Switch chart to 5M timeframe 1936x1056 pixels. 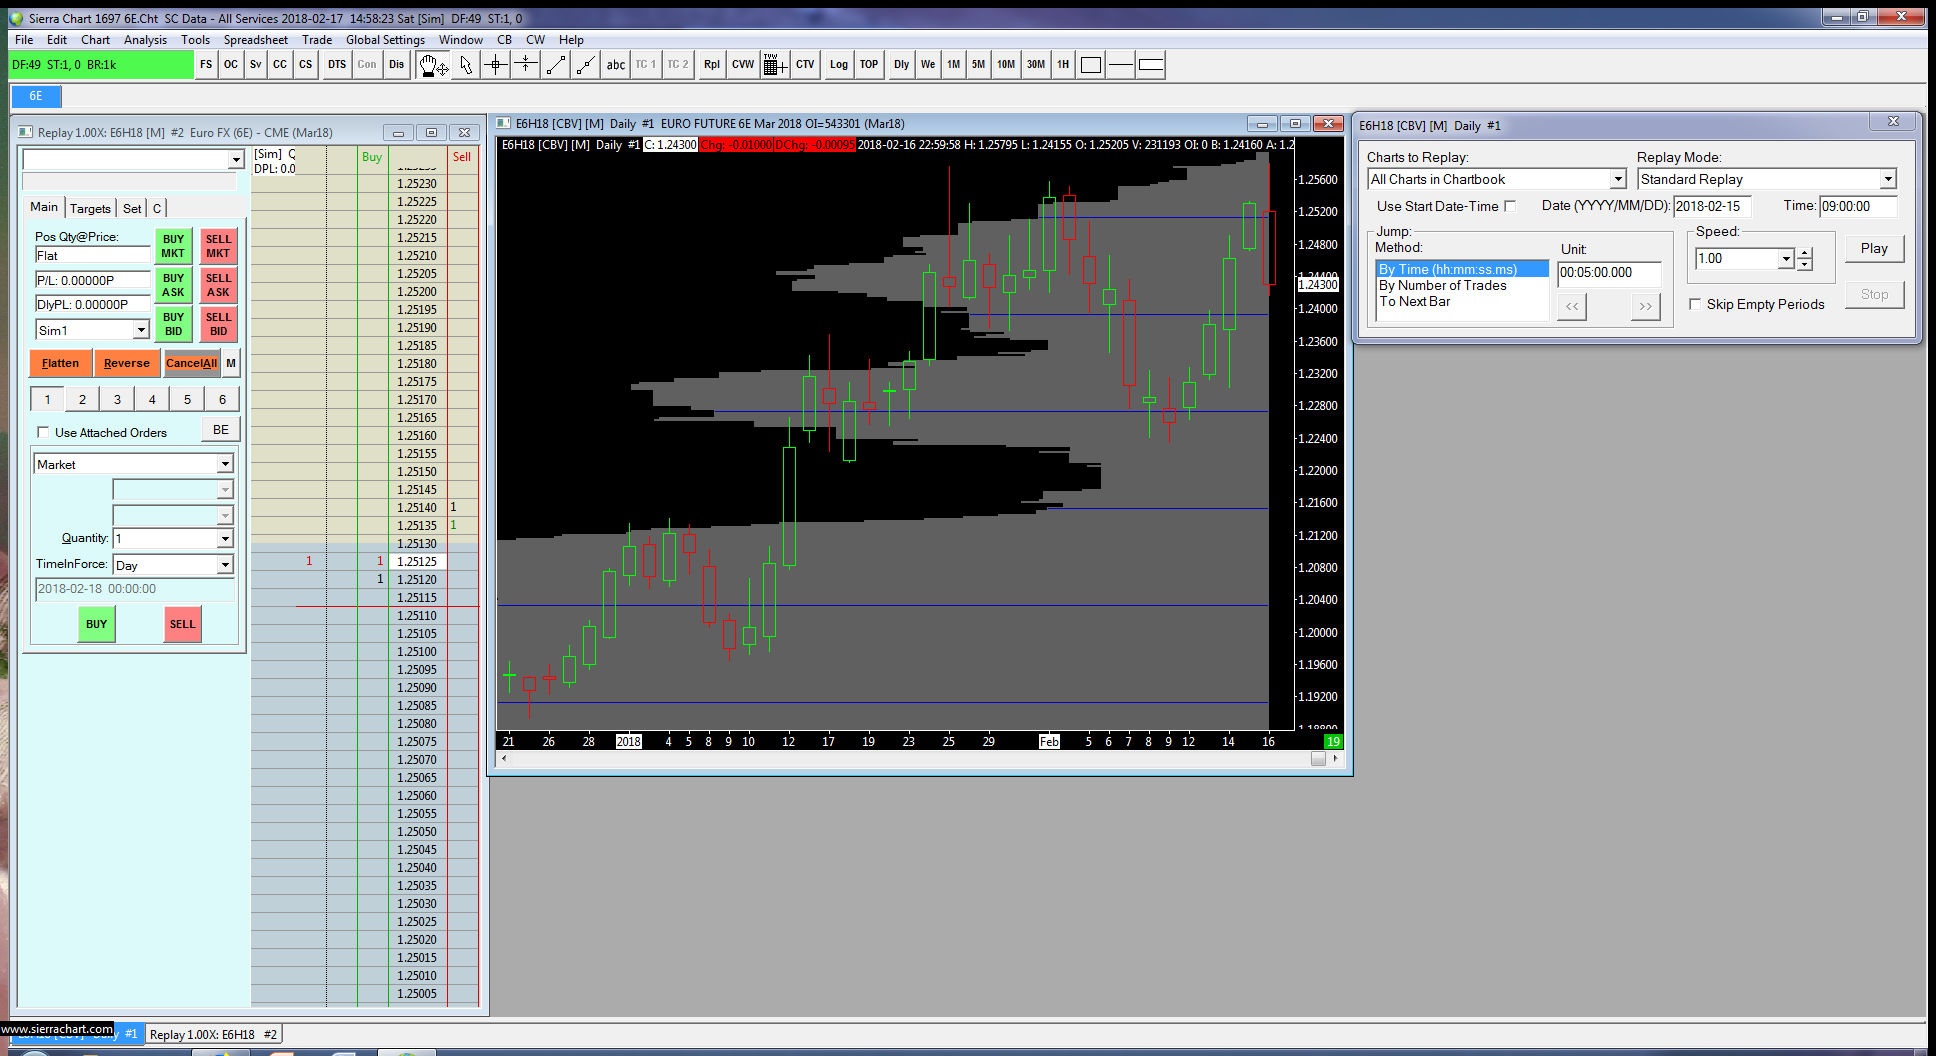pos(978,65)
